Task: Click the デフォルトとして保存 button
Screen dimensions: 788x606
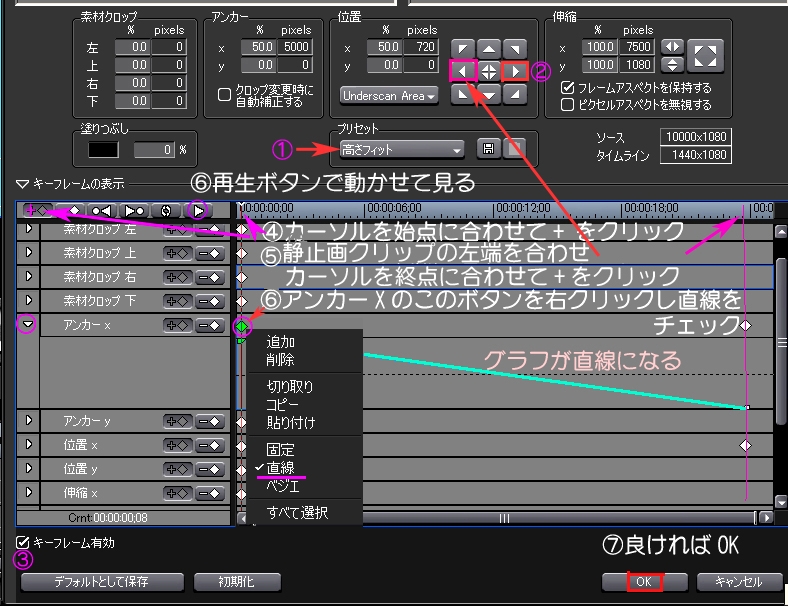Action: click(102, 582)
